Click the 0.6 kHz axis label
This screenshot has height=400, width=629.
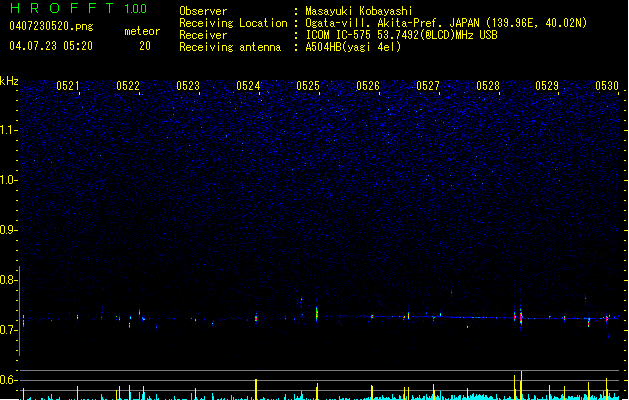click(8, 380)
